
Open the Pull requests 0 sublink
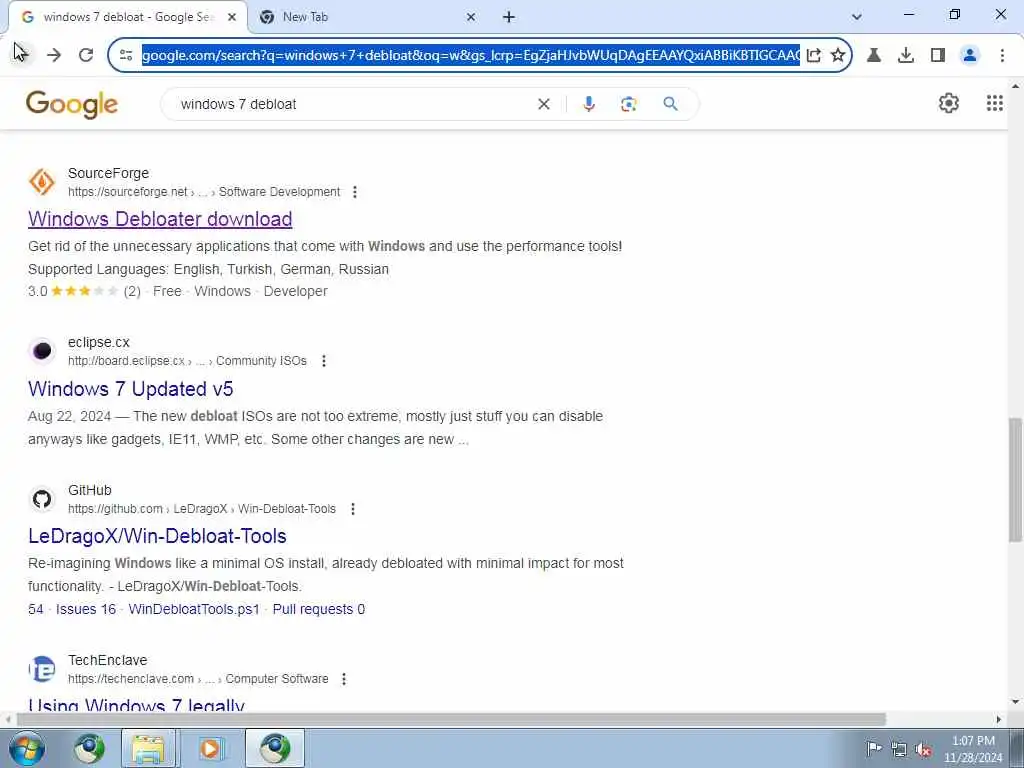click(319, 609)
